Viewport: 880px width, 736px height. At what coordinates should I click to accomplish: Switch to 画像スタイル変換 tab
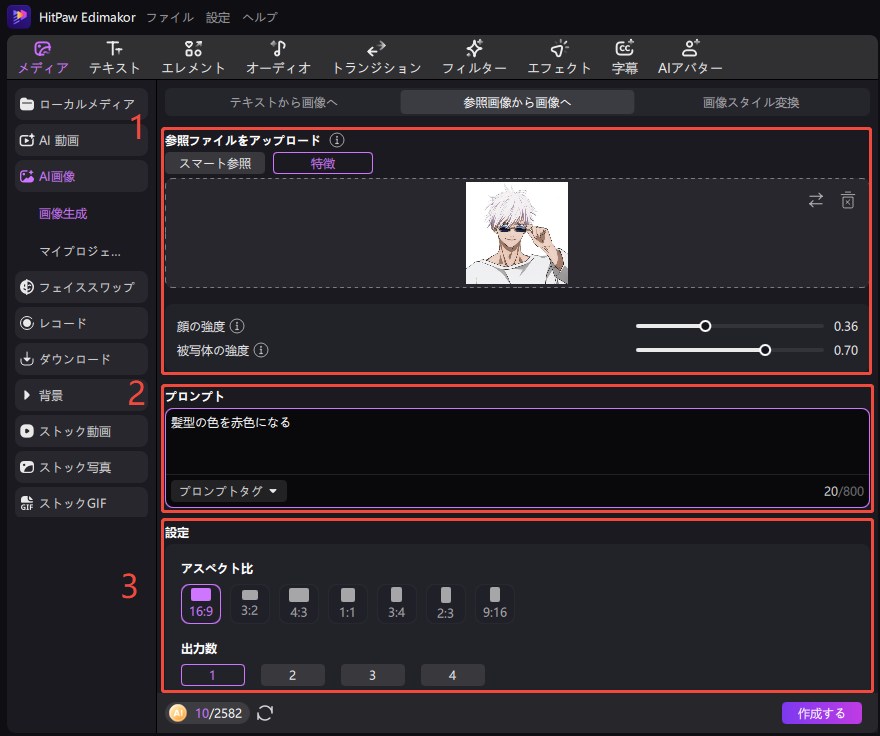751,102
